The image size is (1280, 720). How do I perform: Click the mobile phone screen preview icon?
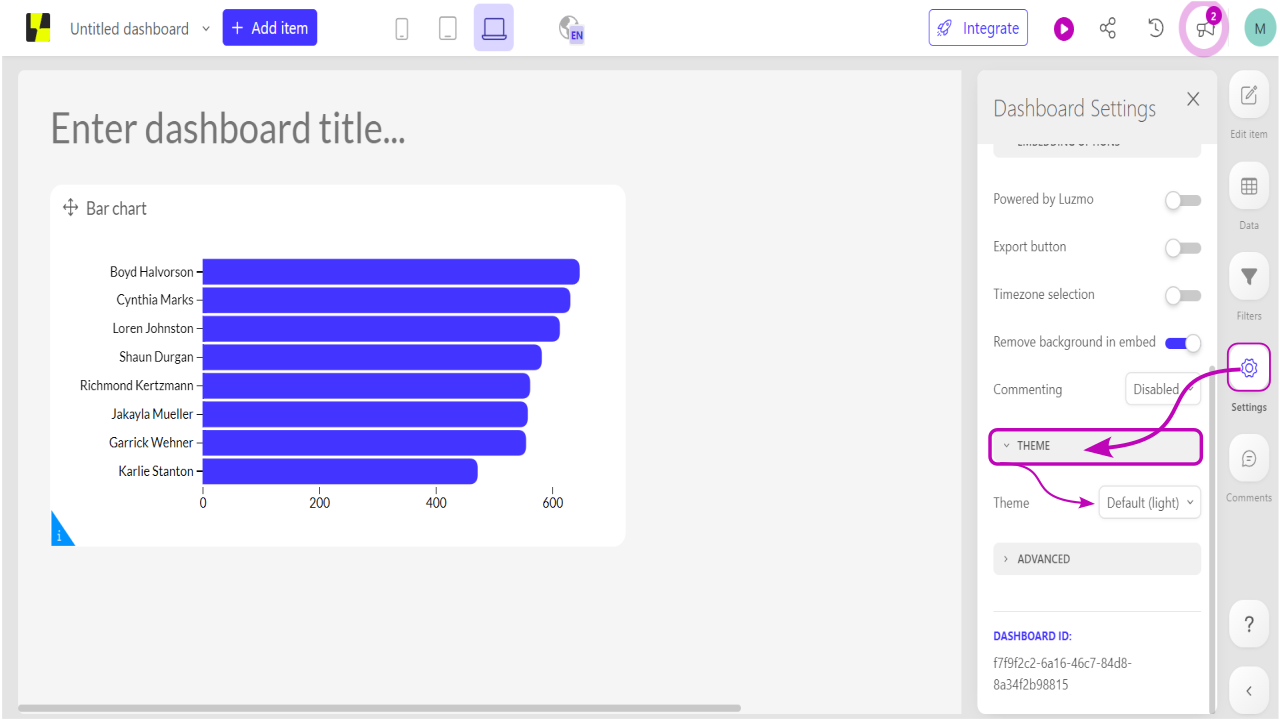402,29
